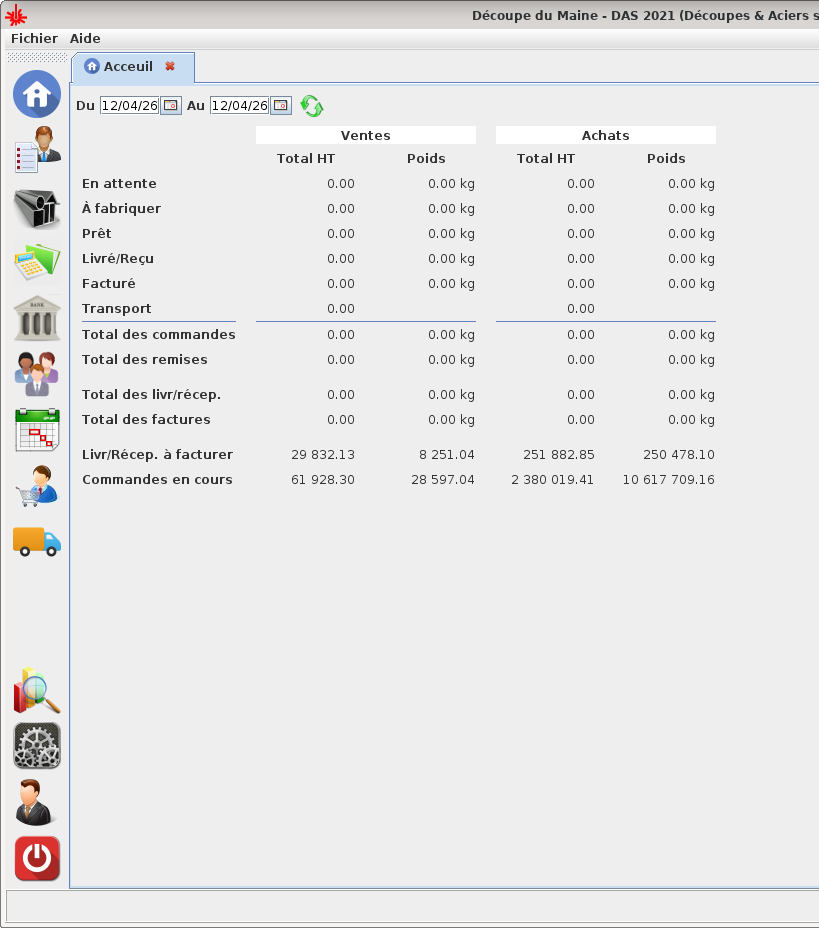The width and height of the screenshot is (819, 928).
Task: Click the red power quit button
Action: point(37,859)
